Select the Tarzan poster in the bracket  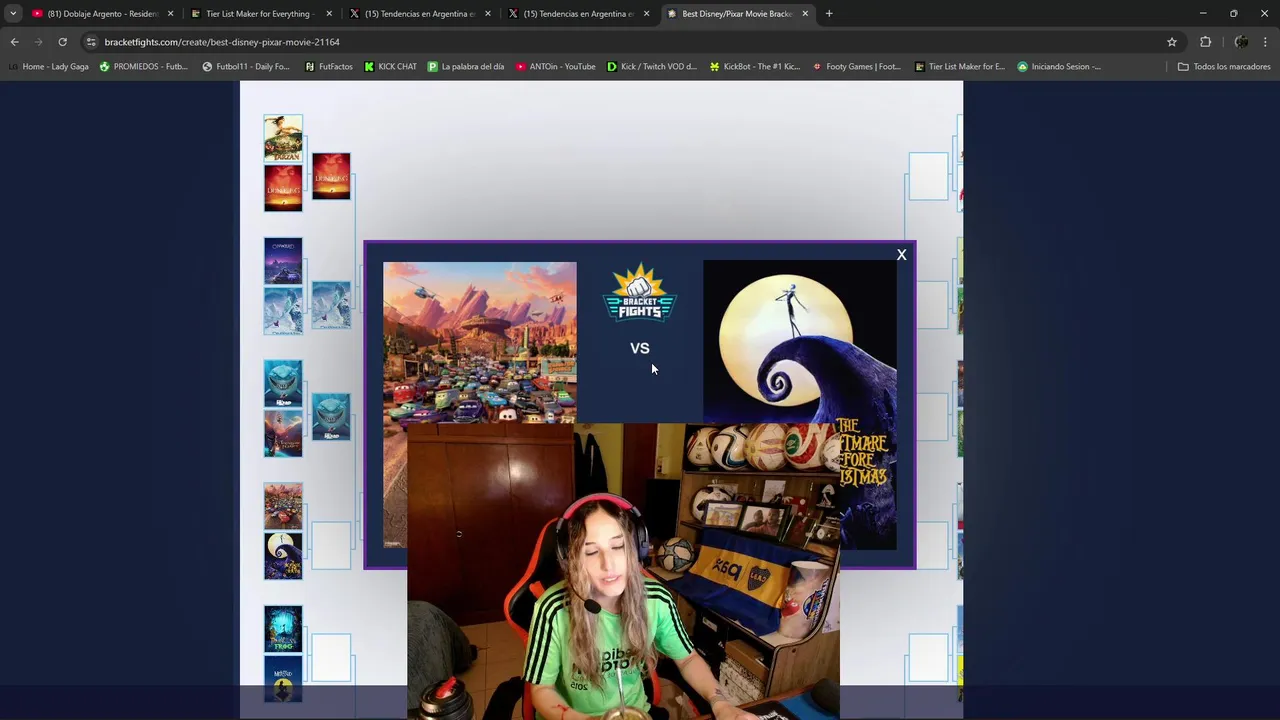tap(283, 138)
